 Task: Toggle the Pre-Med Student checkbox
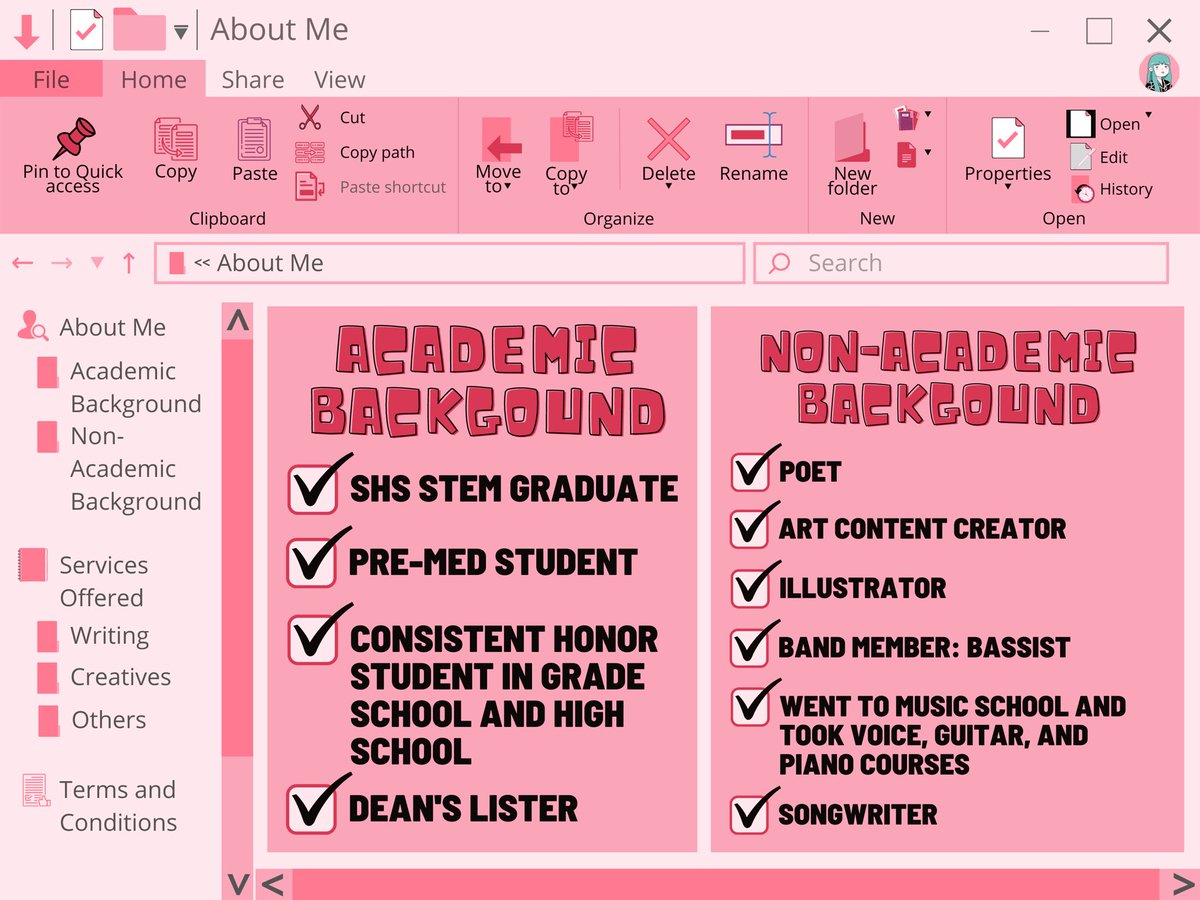313,562
